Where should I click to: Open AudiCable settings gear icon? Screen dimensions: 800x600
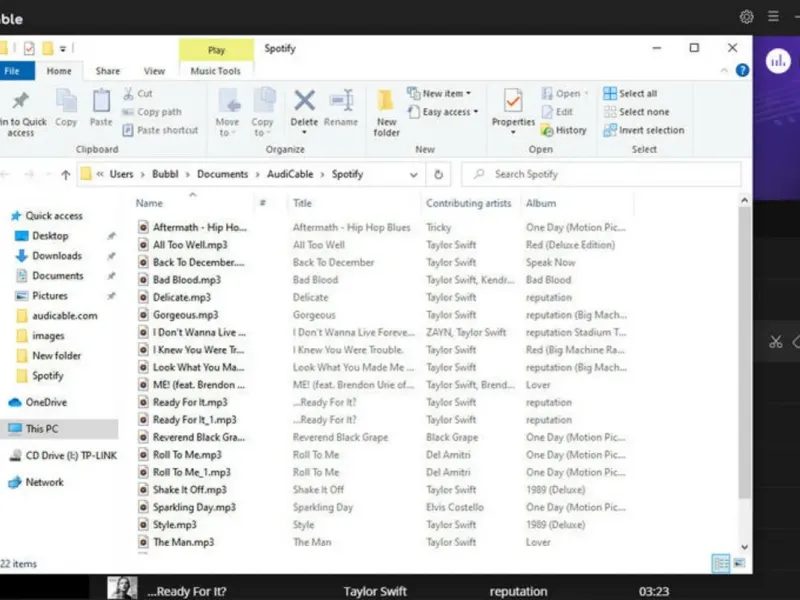tap(746, 17)
